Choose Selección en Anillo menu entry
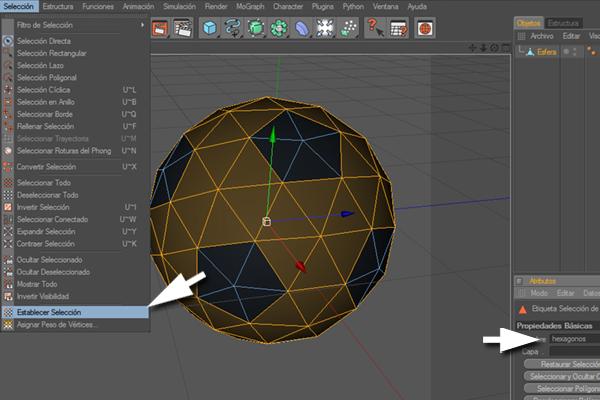This screenshot has height=400, width=600. [x=75, y=102]
